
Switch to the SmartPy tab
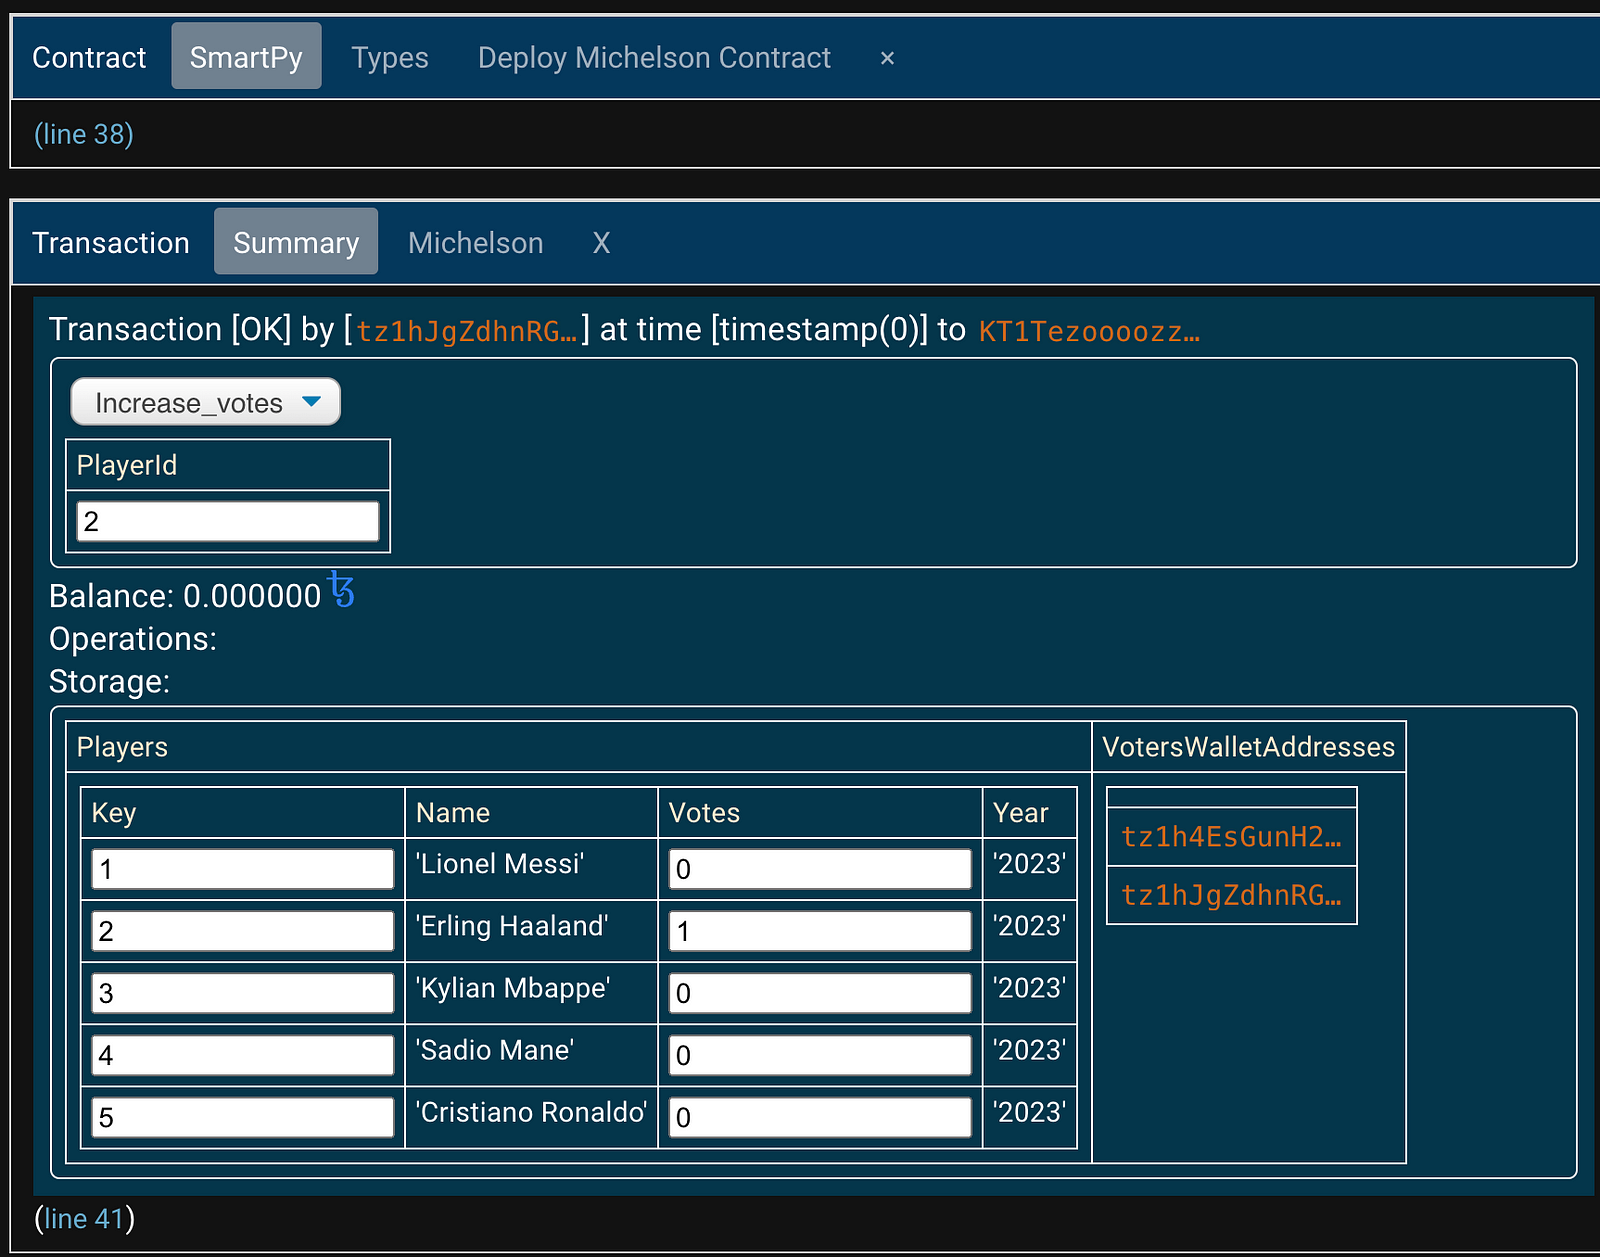[x=246, y=57]
